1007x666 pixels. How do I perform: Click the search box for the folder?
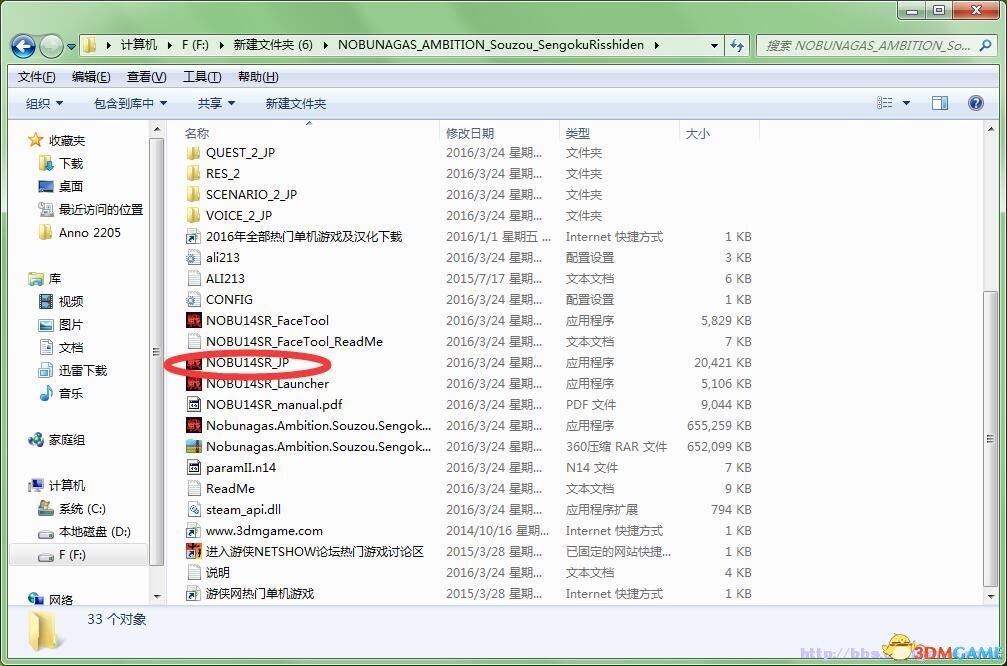(x=877, y=45)
